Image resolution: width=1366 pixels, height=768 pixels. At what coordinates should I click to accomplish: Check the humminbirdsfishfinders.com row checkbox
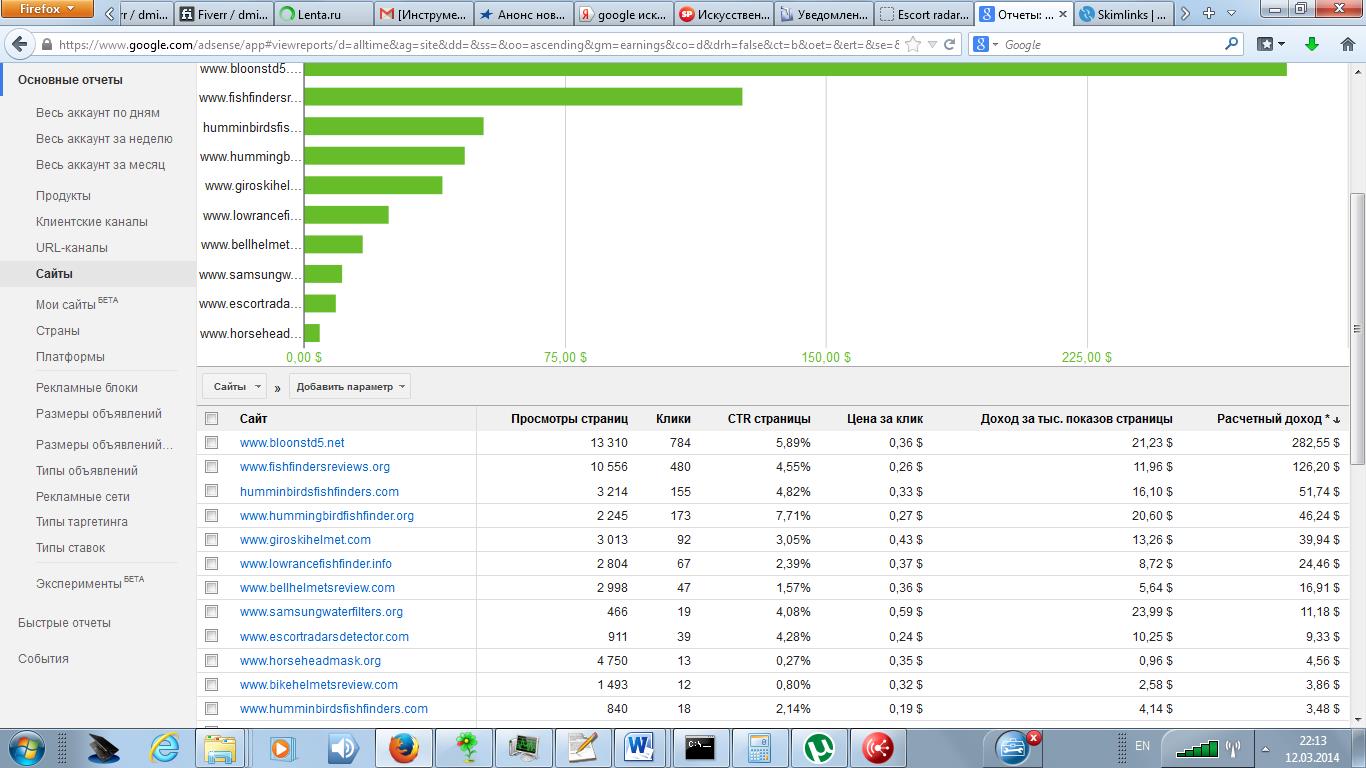(211, 491)
